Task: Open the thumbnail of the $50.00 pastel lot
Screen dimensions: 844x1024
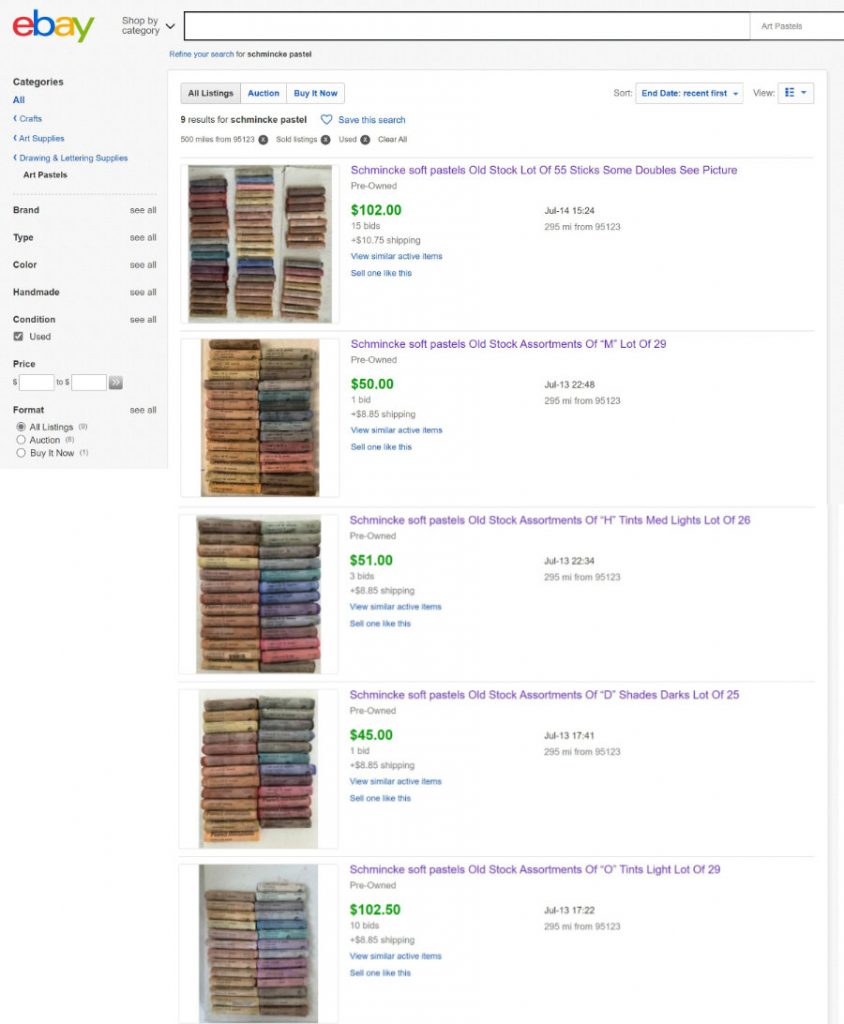Action: [x=260, y=417]
